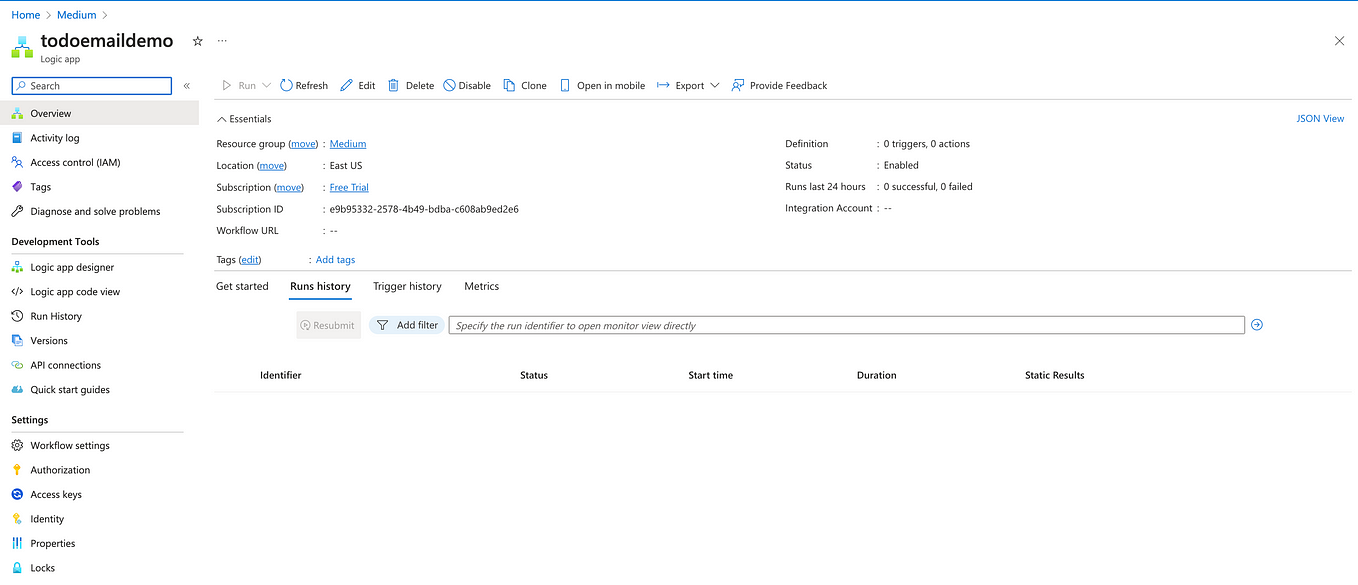Click the Status column header
The width and height of the screenshot is (1358, 585).
534,375
